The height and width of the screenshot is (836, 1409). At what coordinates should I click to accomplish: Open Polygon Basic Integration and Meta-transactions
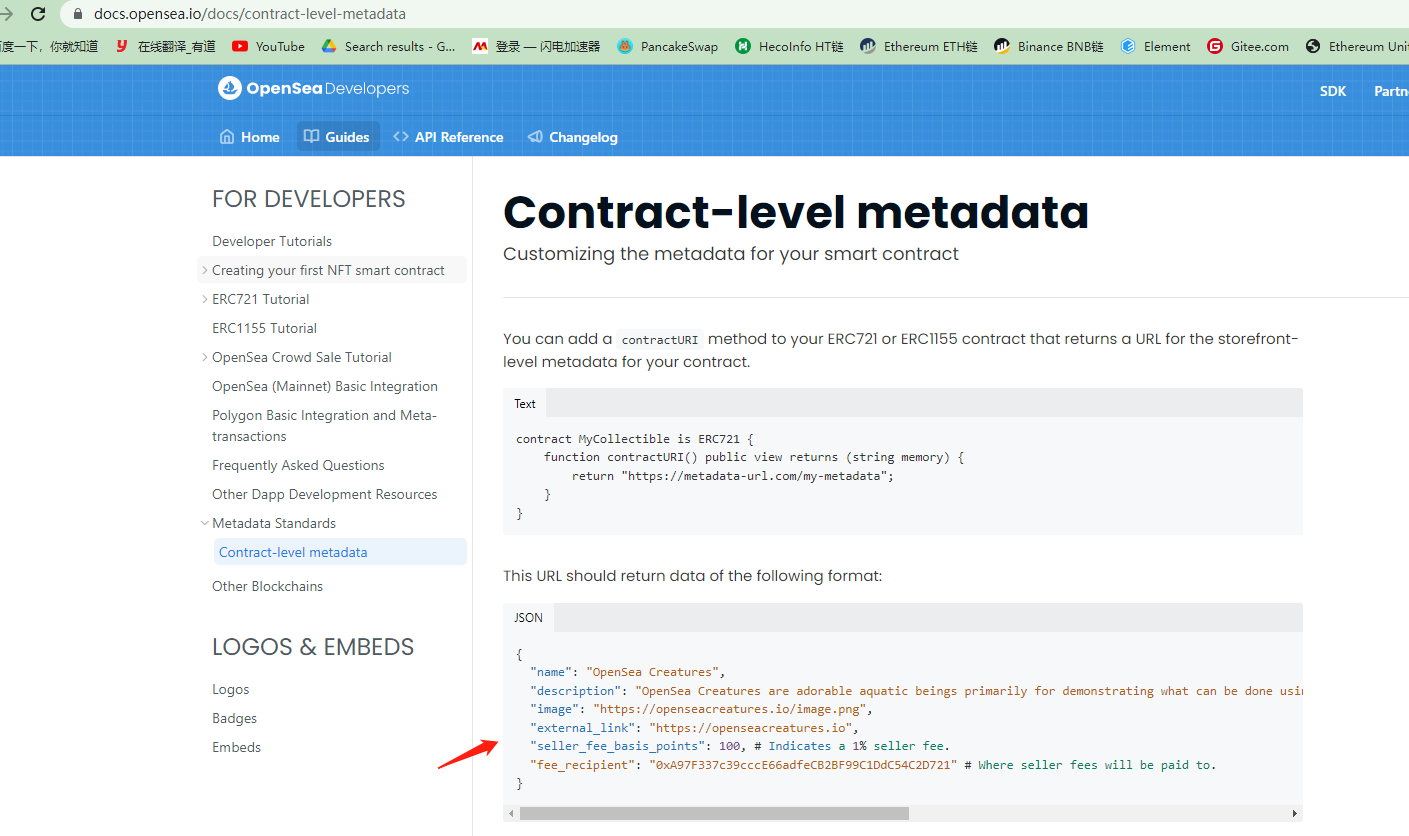(324, 426)
